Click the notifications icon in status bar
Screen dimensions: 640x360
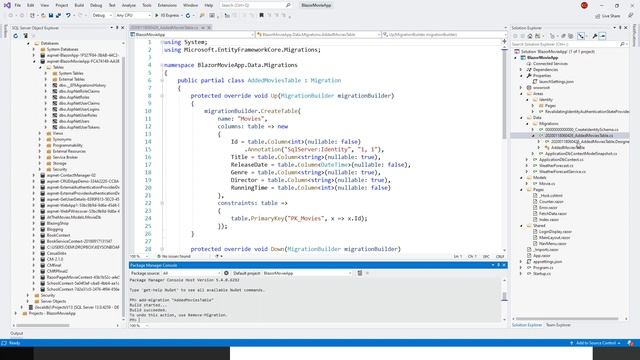pyautogui.click(x=631, y=343)
